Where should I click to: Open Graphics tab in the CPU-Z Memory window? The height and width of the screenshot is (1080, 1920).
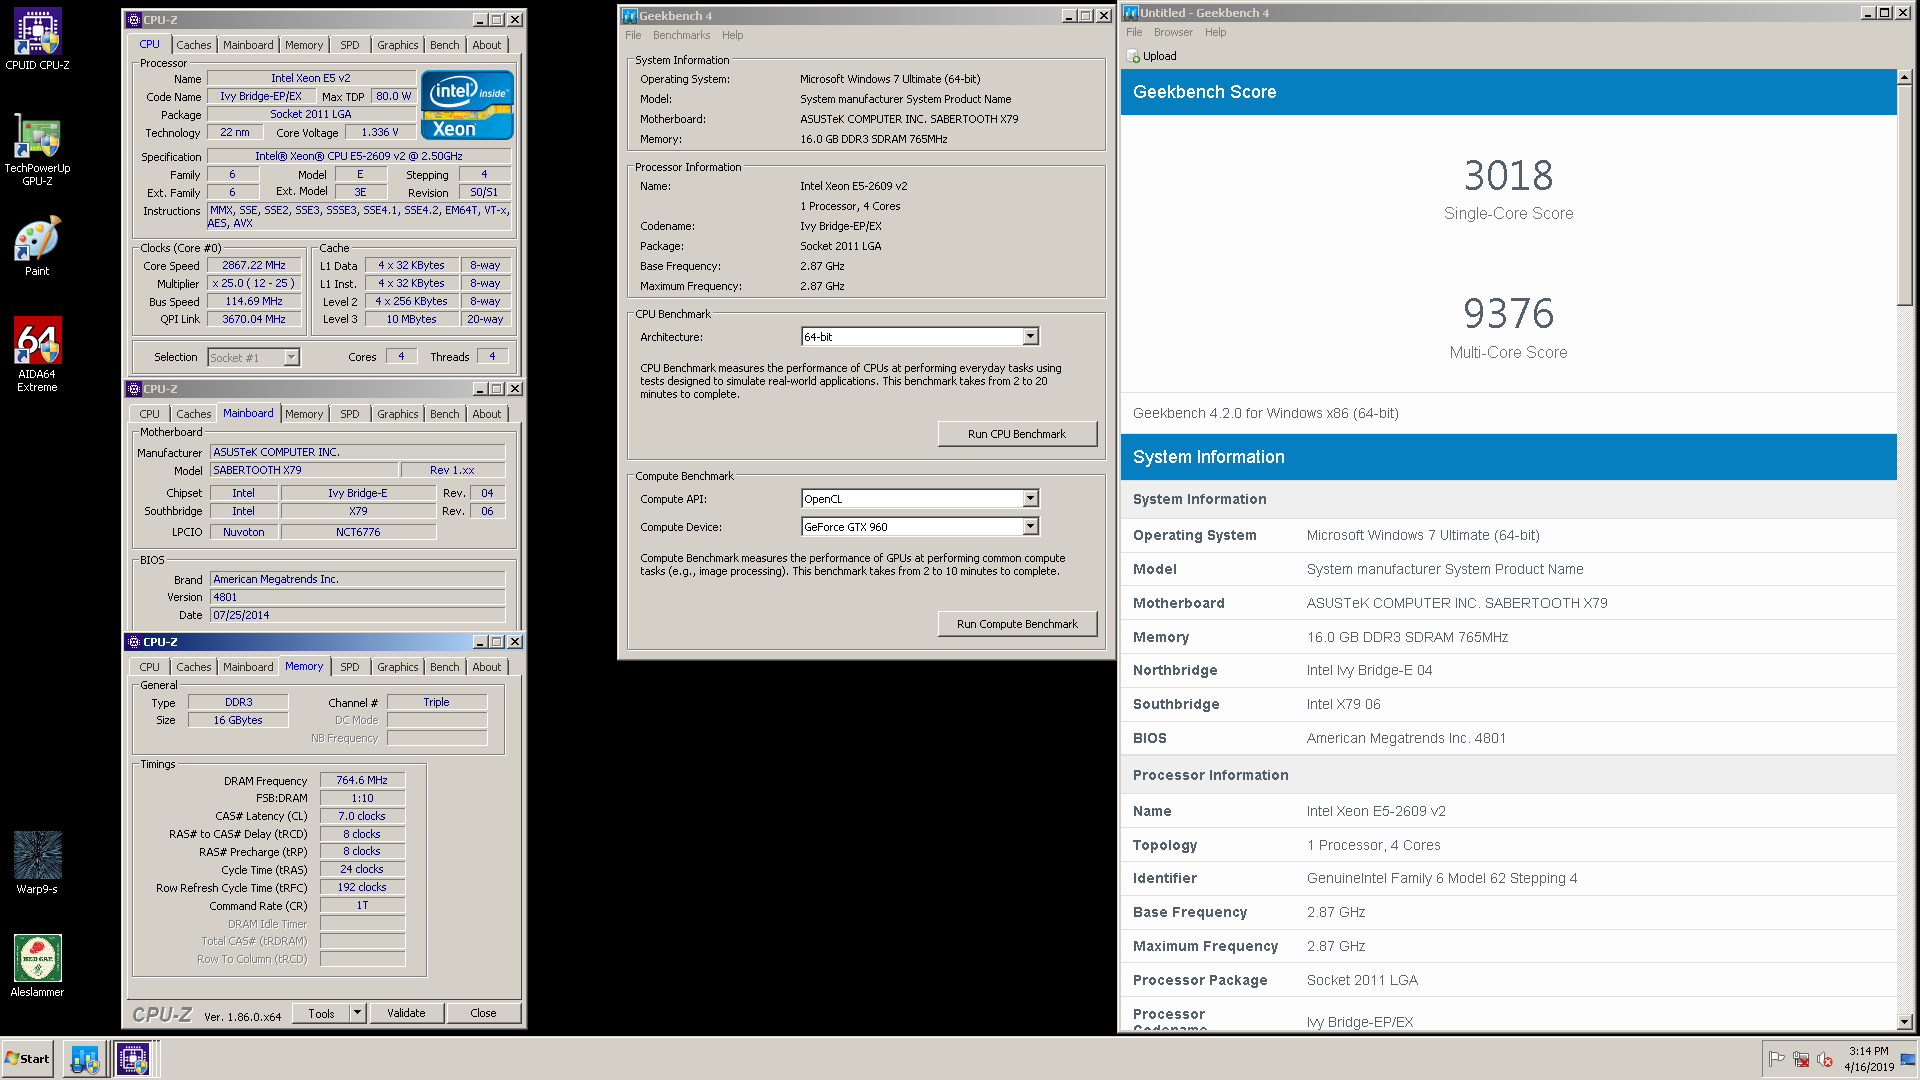click(x=397, y=667)
